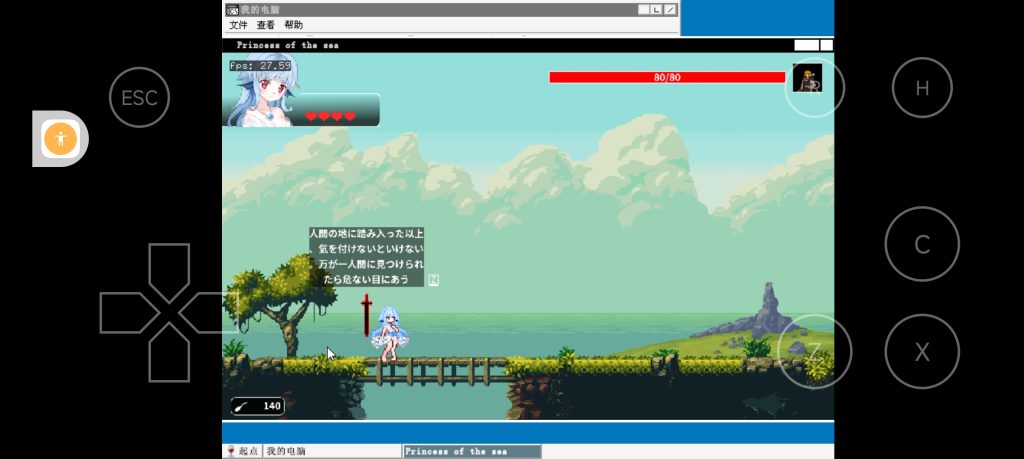Image resolution: width=1024 pixels, height=459 pixels.
Task: Tap the H virtual key
Action: [922, 87]
